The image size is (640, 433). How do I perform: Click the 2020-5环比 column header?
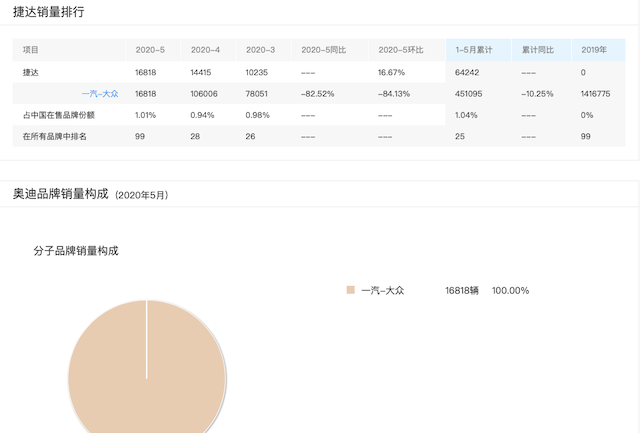407,50
